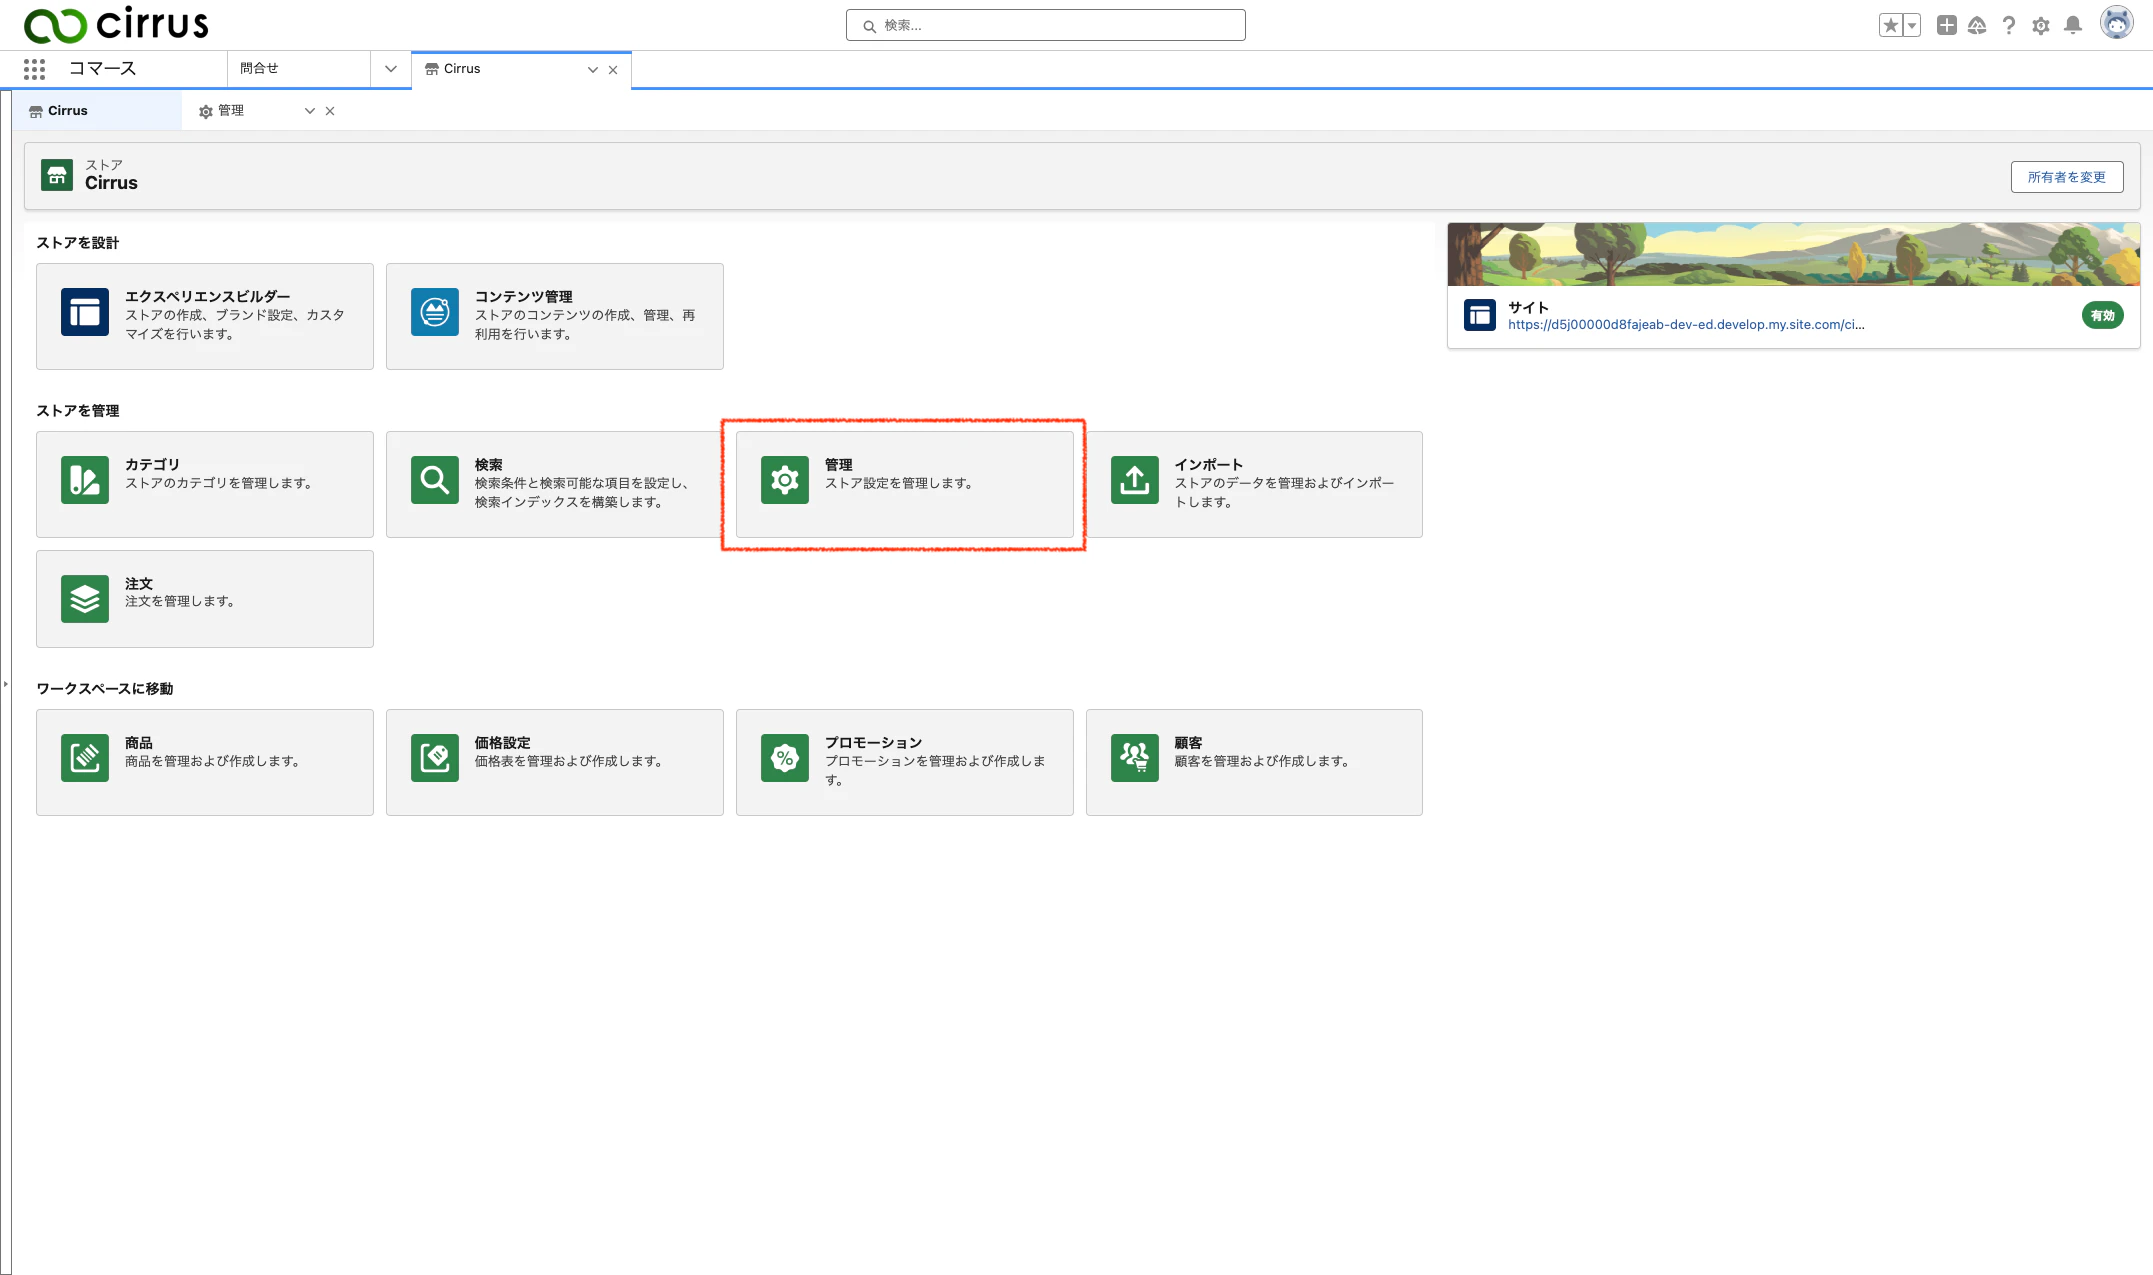The width and height of the screenshot is (2153, 1275).
Task: Click the サイト site icon
Action: point(1480,315)
